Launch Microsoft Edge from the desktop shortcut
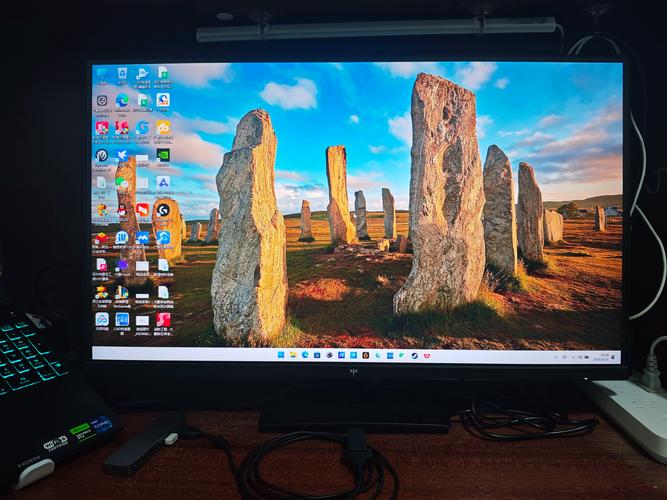667x500 pixels. tap(122, 100)
